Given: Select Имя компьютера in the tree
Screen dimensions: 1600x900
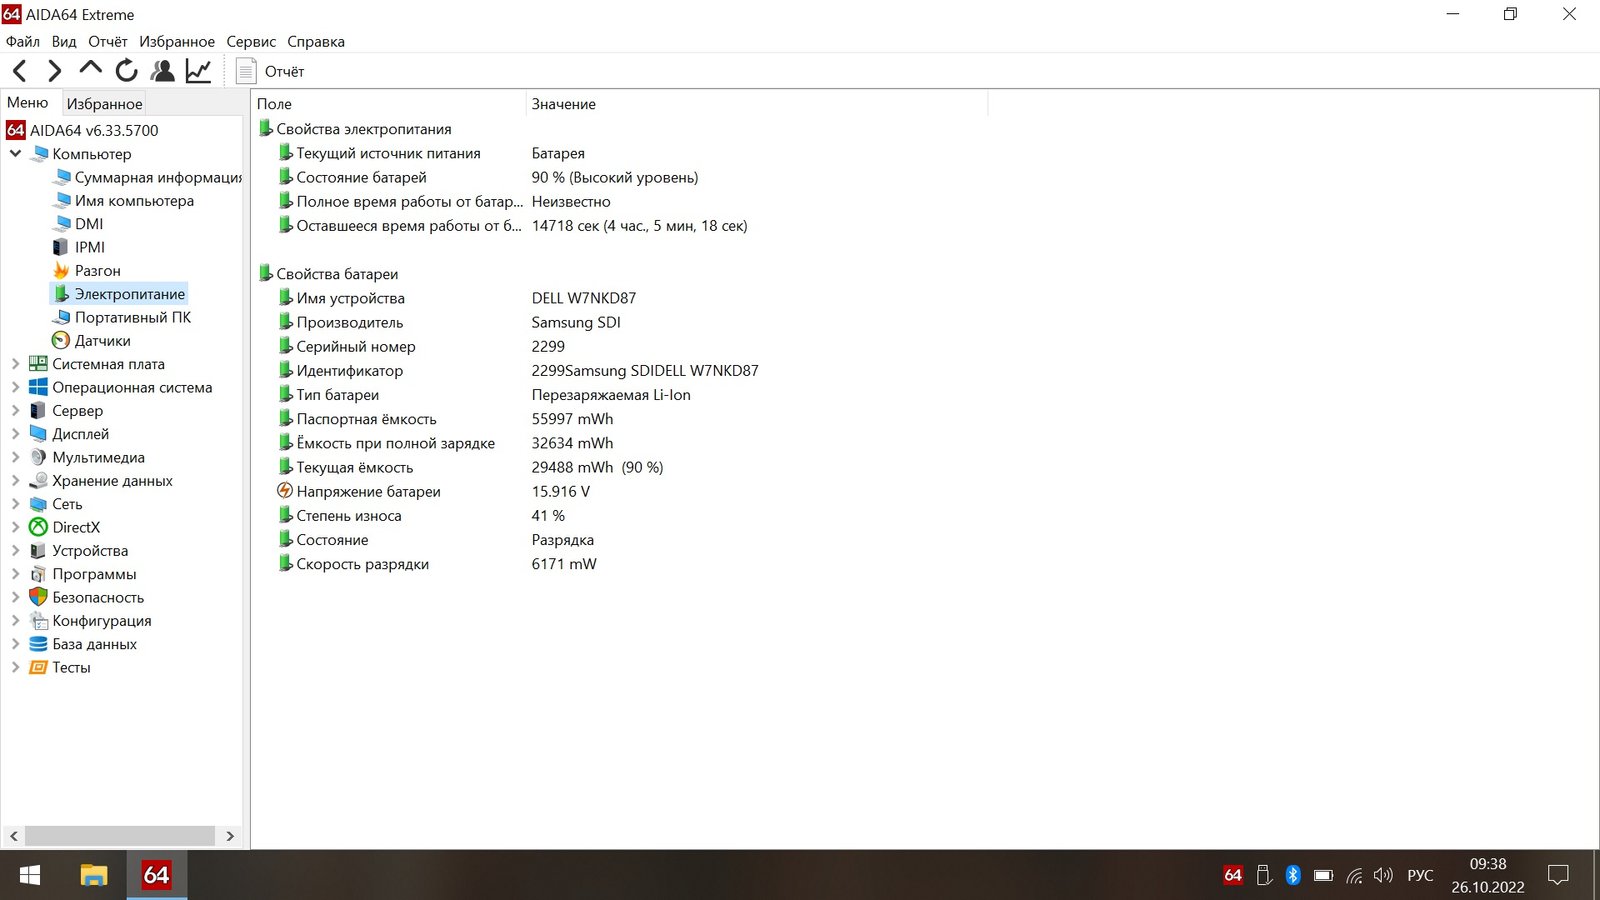Looking at the screenshot, I should [x=124, y=201].
